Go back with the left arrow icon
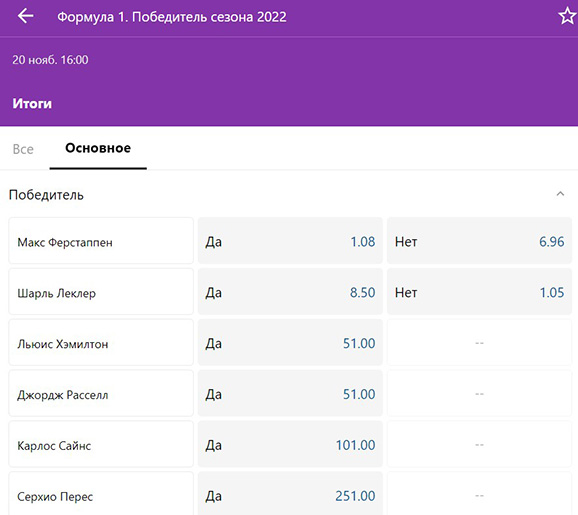This screenshot has height=515, width=578. coord(25,16)
